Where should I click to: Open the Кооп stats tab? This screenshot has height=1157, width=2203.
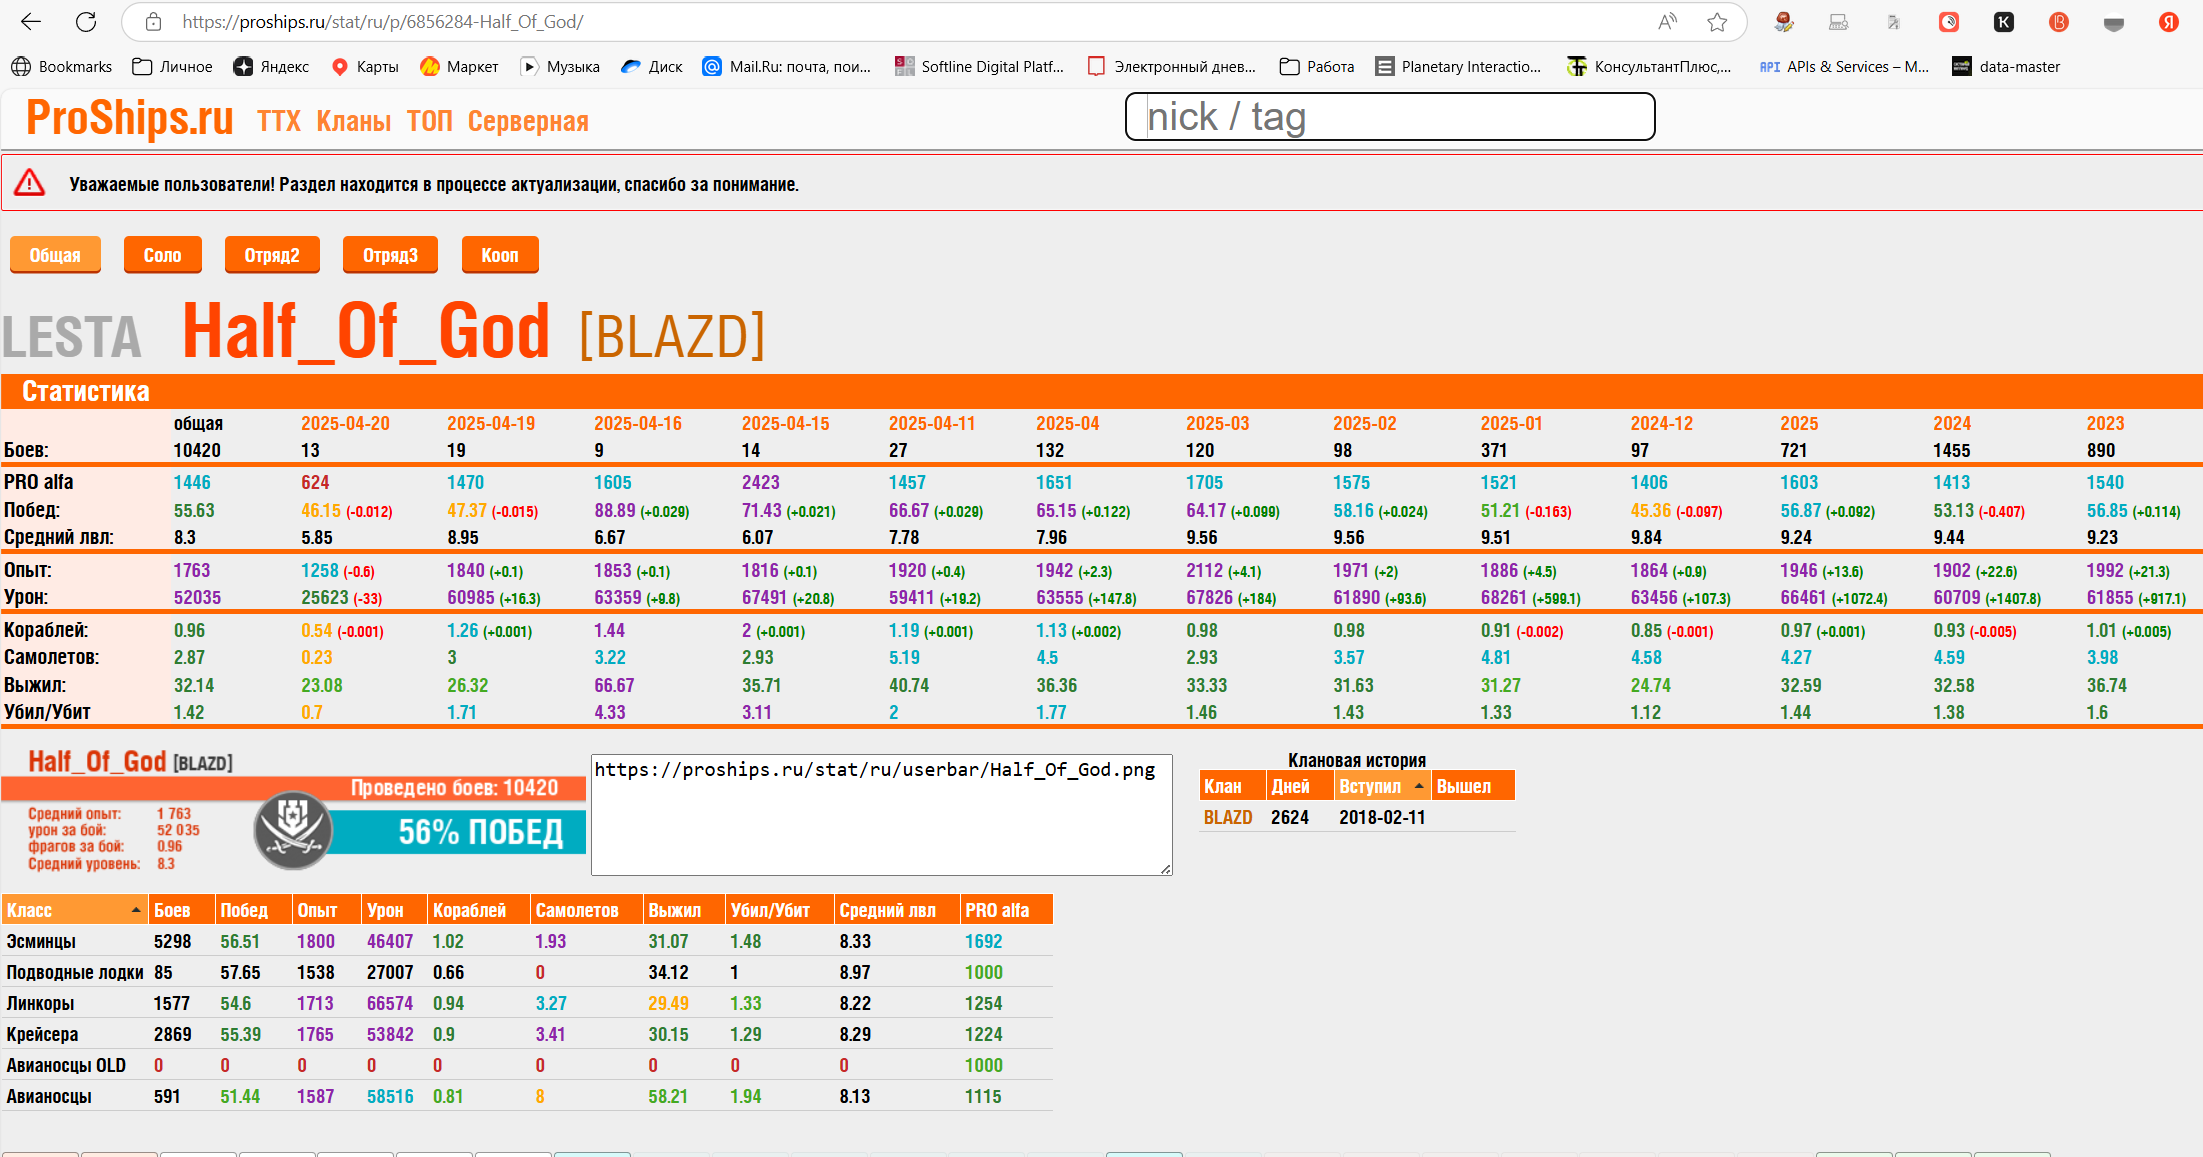pos(499,255)
